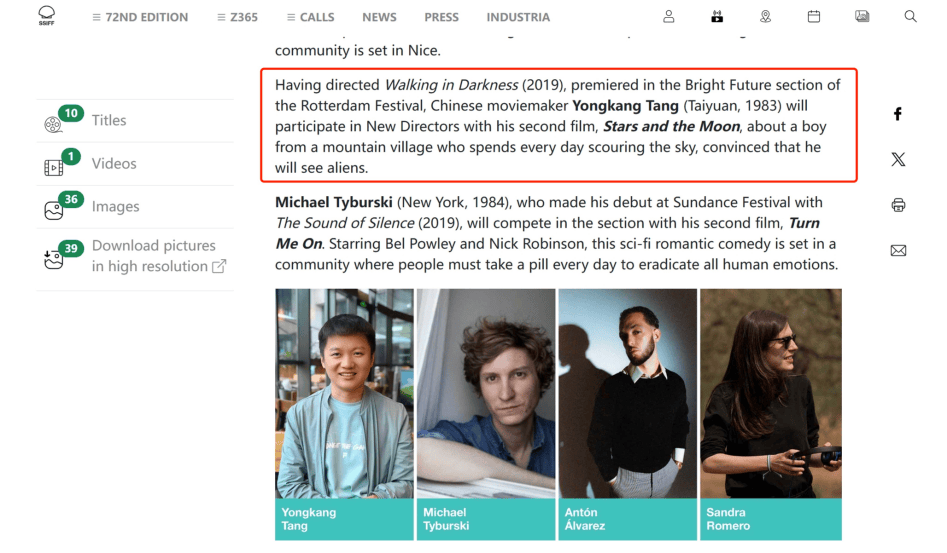Expand the 72ND EDITION menu
The width and height of the screenshot is (947, 553).
click(x=140, y=18)
